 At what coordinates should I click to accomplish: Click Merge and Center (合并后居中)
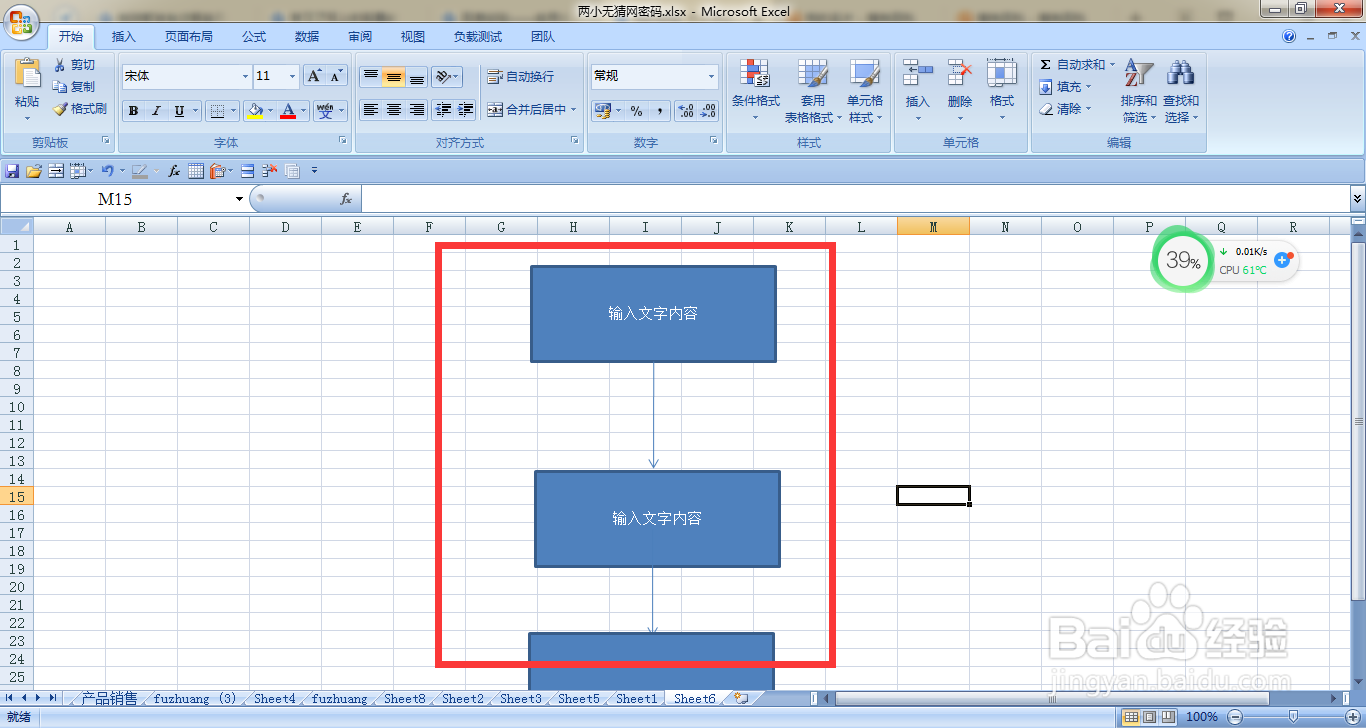[x=527, y=110]
